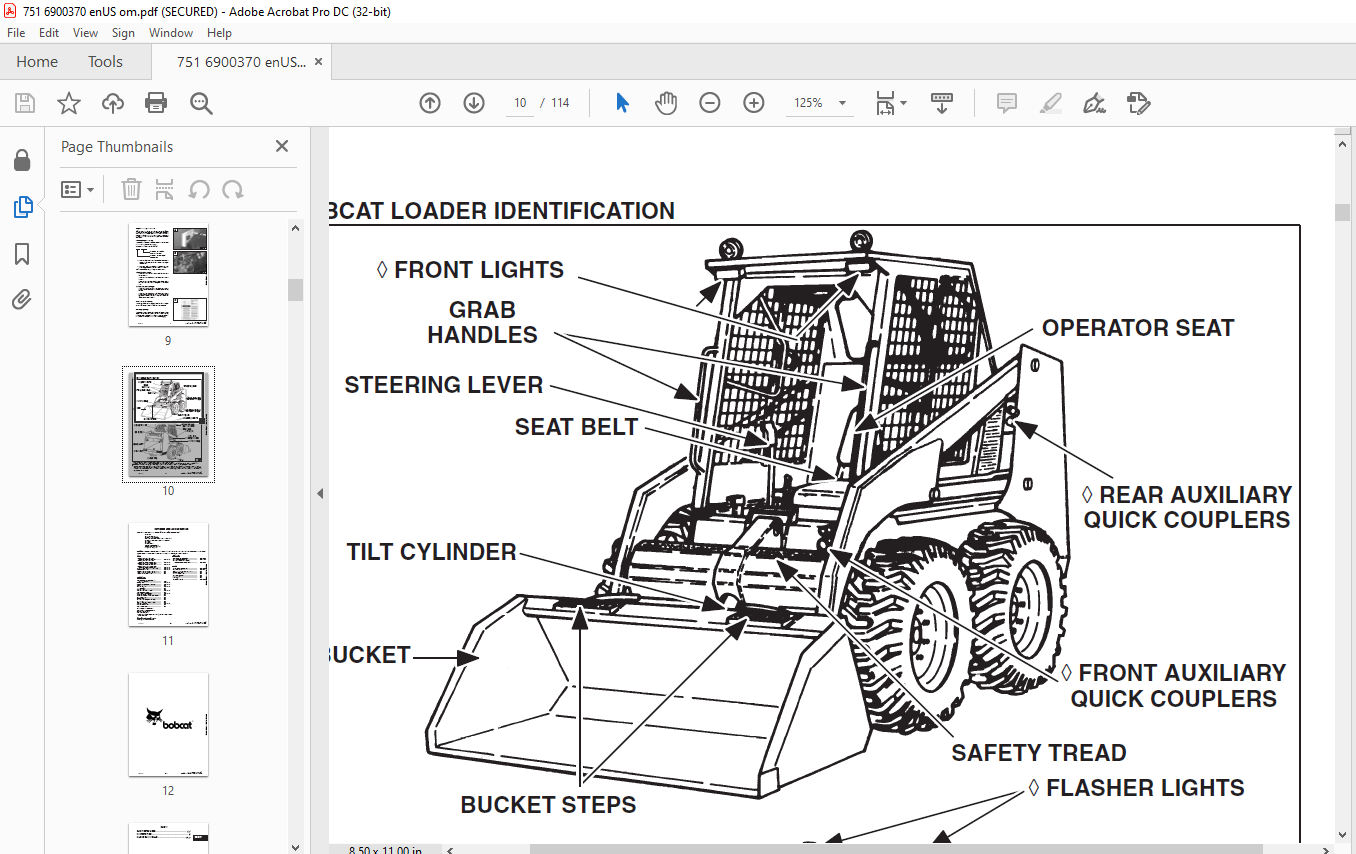Rotate pages counterclockwise
The image size is (1356, 854).
(199, 189)
